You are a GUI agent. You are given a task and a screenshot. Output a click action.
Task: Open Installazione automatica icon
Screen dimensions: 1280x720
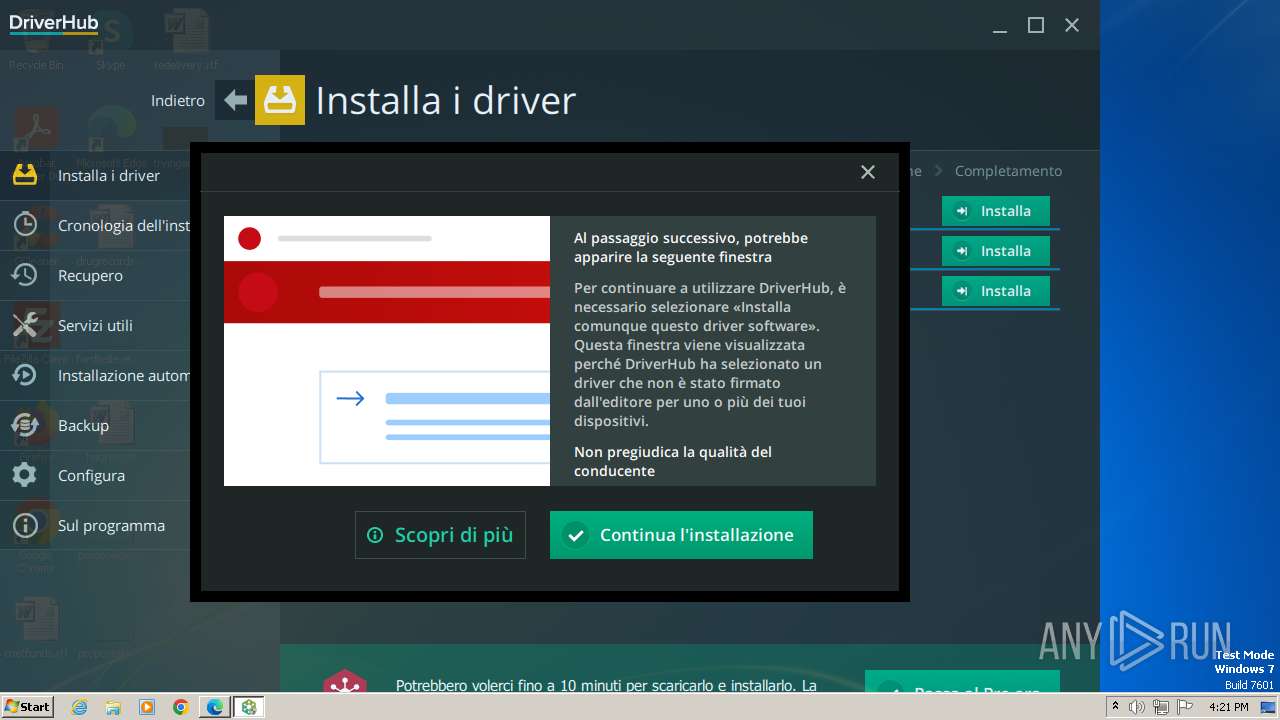[24, 375]
